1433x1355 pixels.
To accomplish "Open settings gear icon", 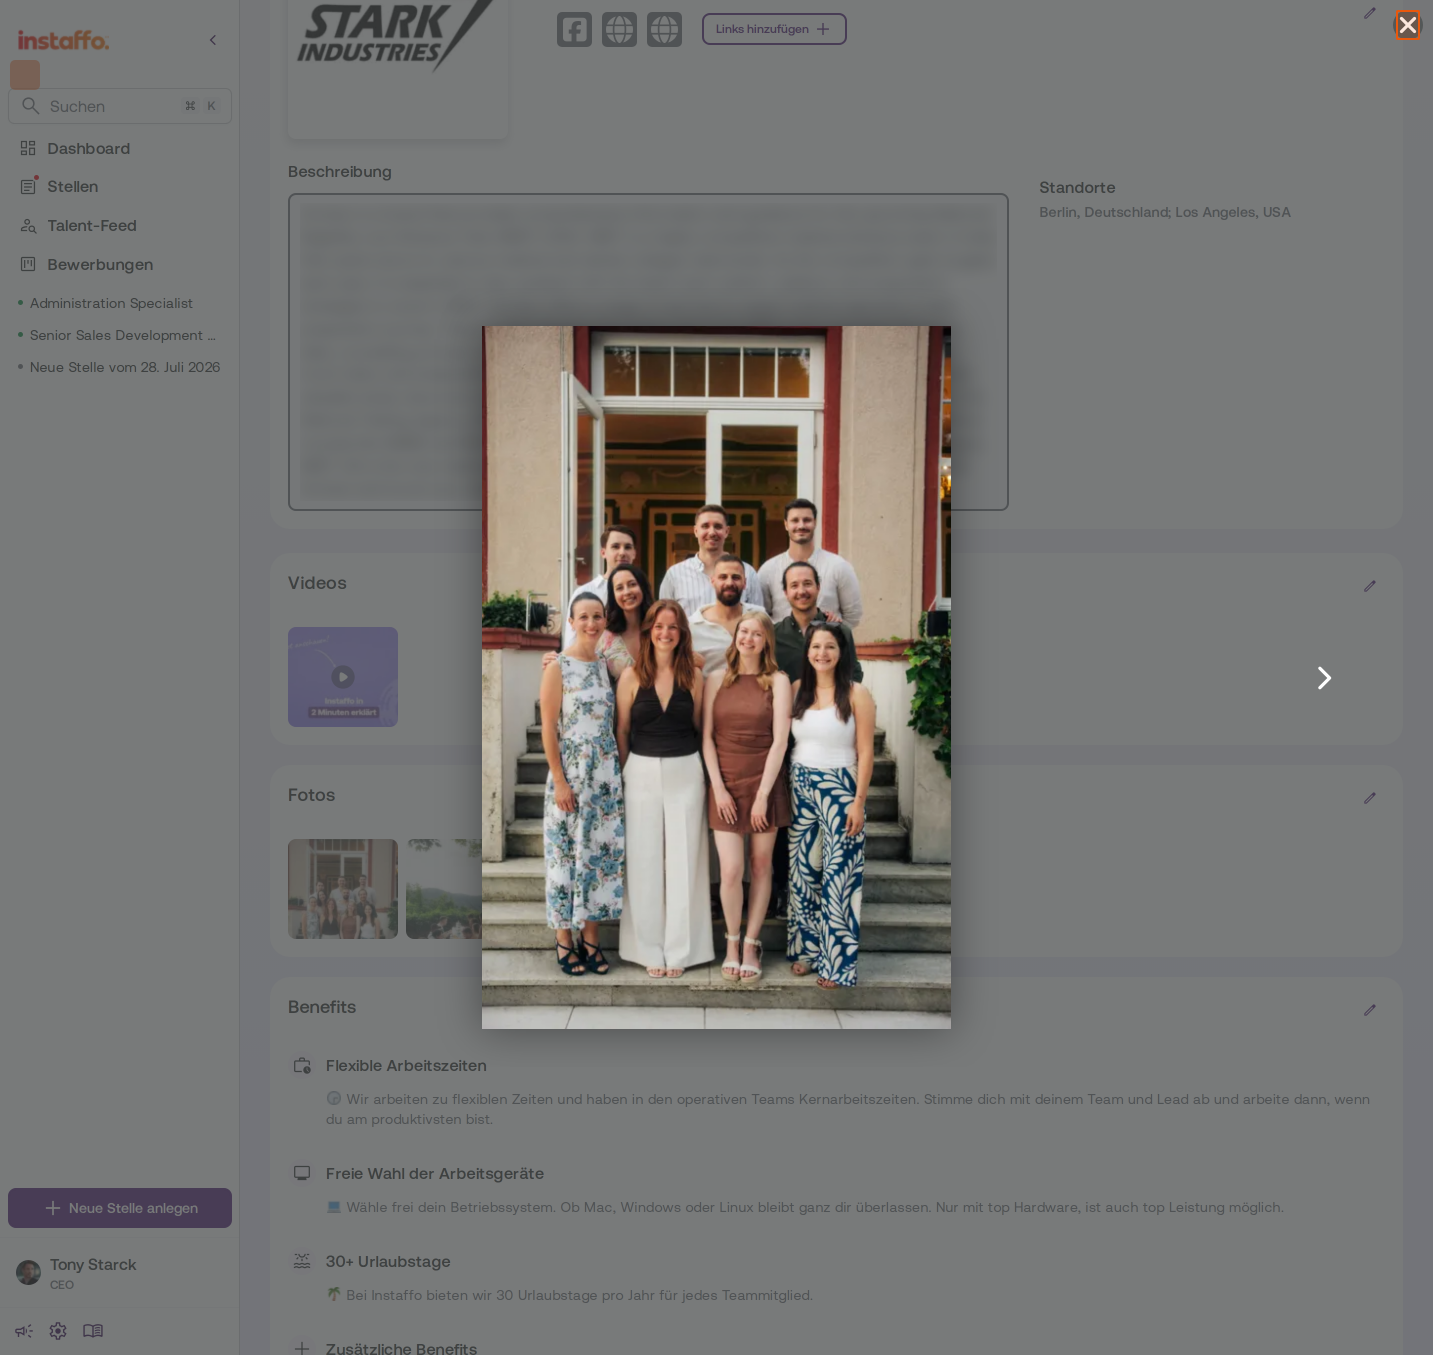I will [x=58, y=1331].
